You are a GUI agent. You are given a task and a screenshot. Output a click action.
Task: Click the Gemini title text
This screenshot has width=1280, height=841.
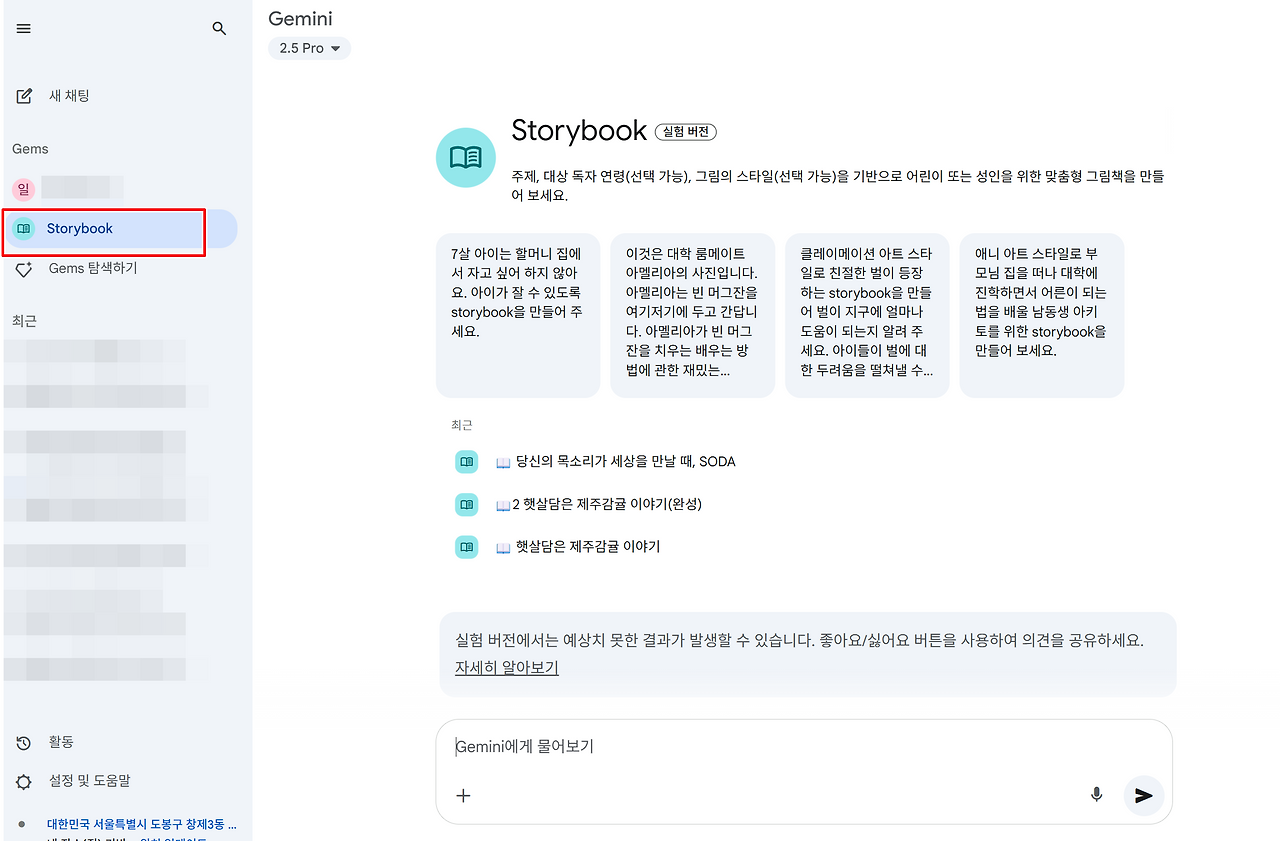tap(301, 19)
